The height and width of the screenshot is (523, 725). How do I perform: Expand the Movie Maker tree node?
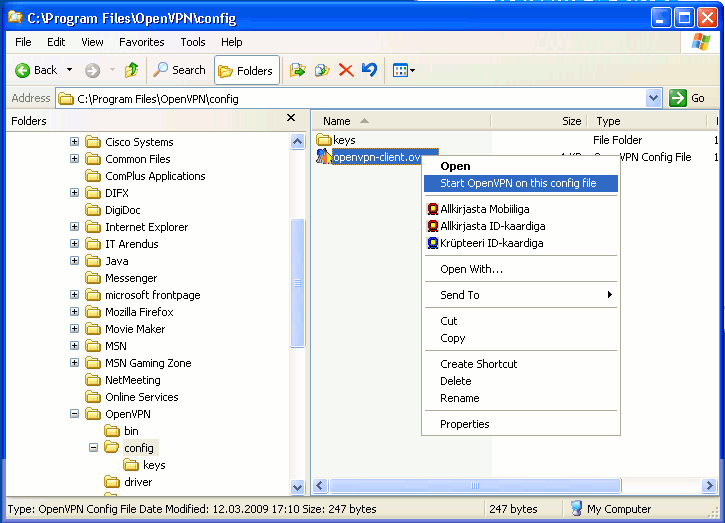pos(74,329)
